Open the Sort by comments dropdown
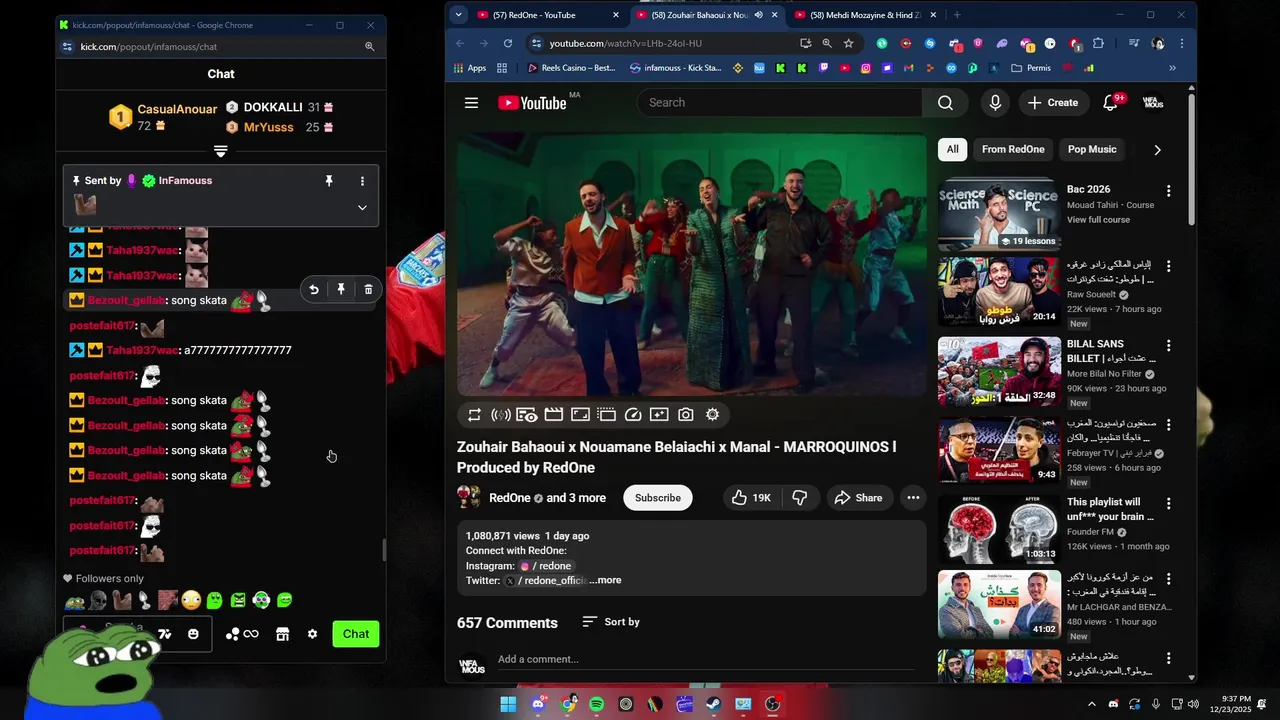Viewport: 1280px width, 720px height. pos(611,622)
